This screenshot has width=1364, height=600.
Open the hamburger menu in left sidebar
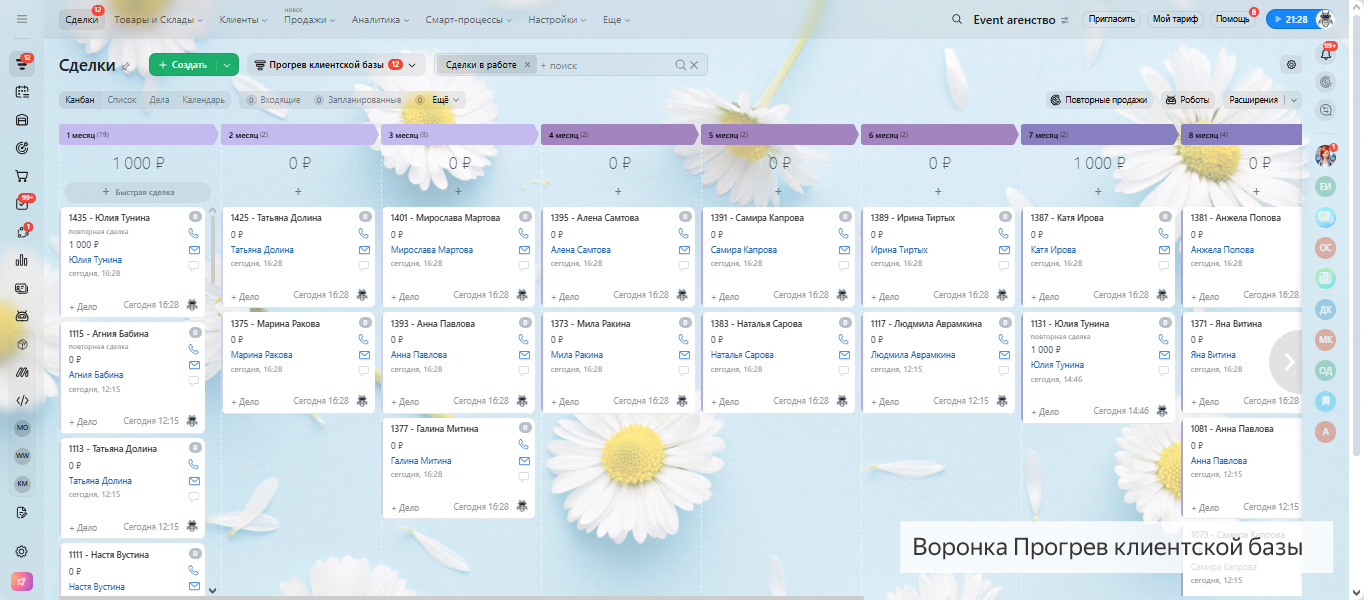click(22, 20)
